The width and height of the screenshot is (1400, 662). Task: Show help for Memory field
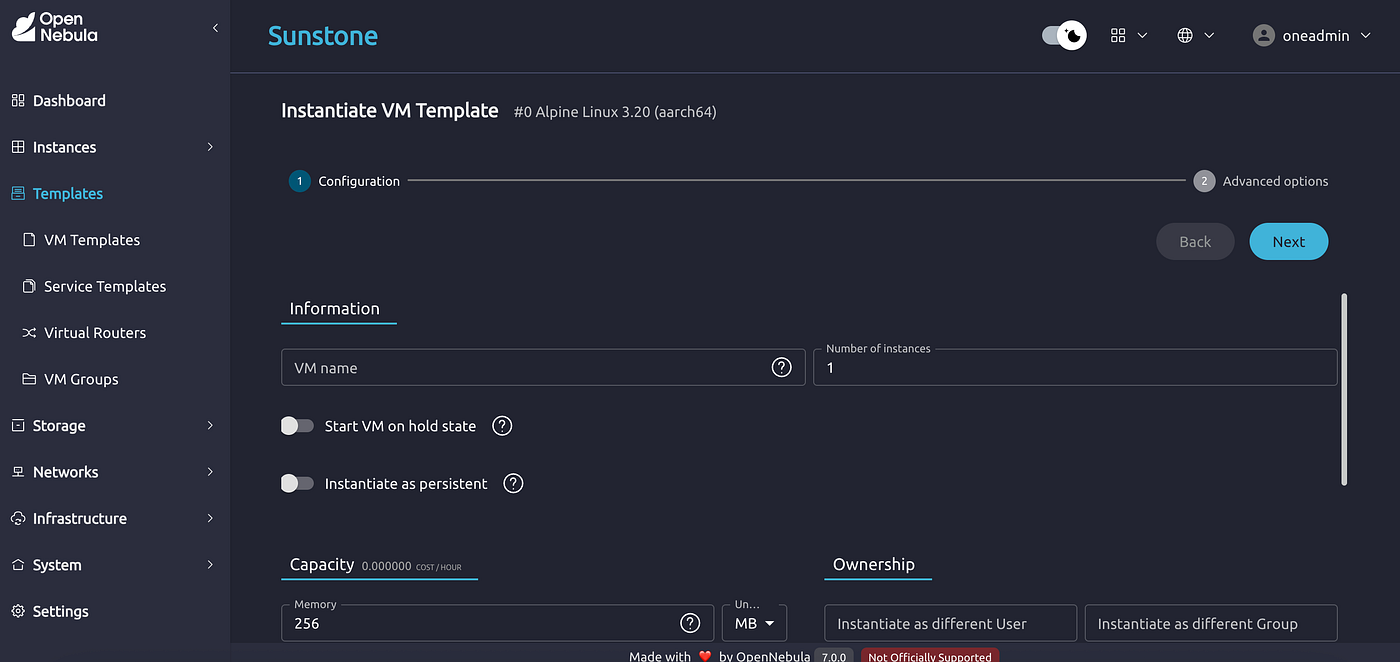[x=690, y=623]
